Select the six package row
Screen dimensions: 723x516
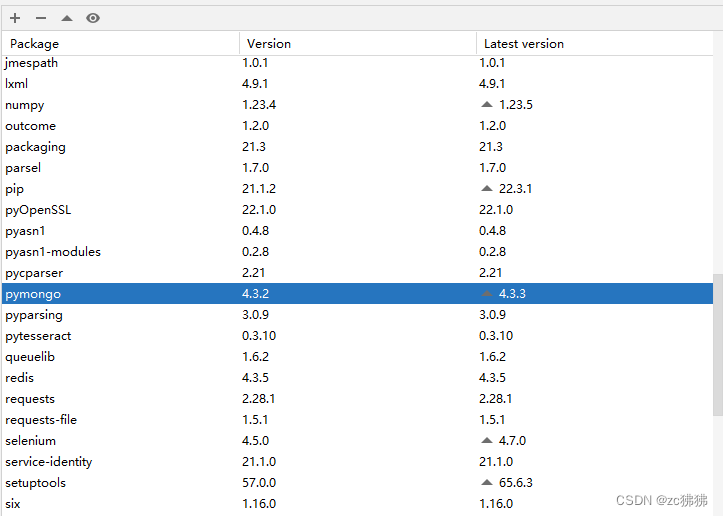tap(357, 504)
